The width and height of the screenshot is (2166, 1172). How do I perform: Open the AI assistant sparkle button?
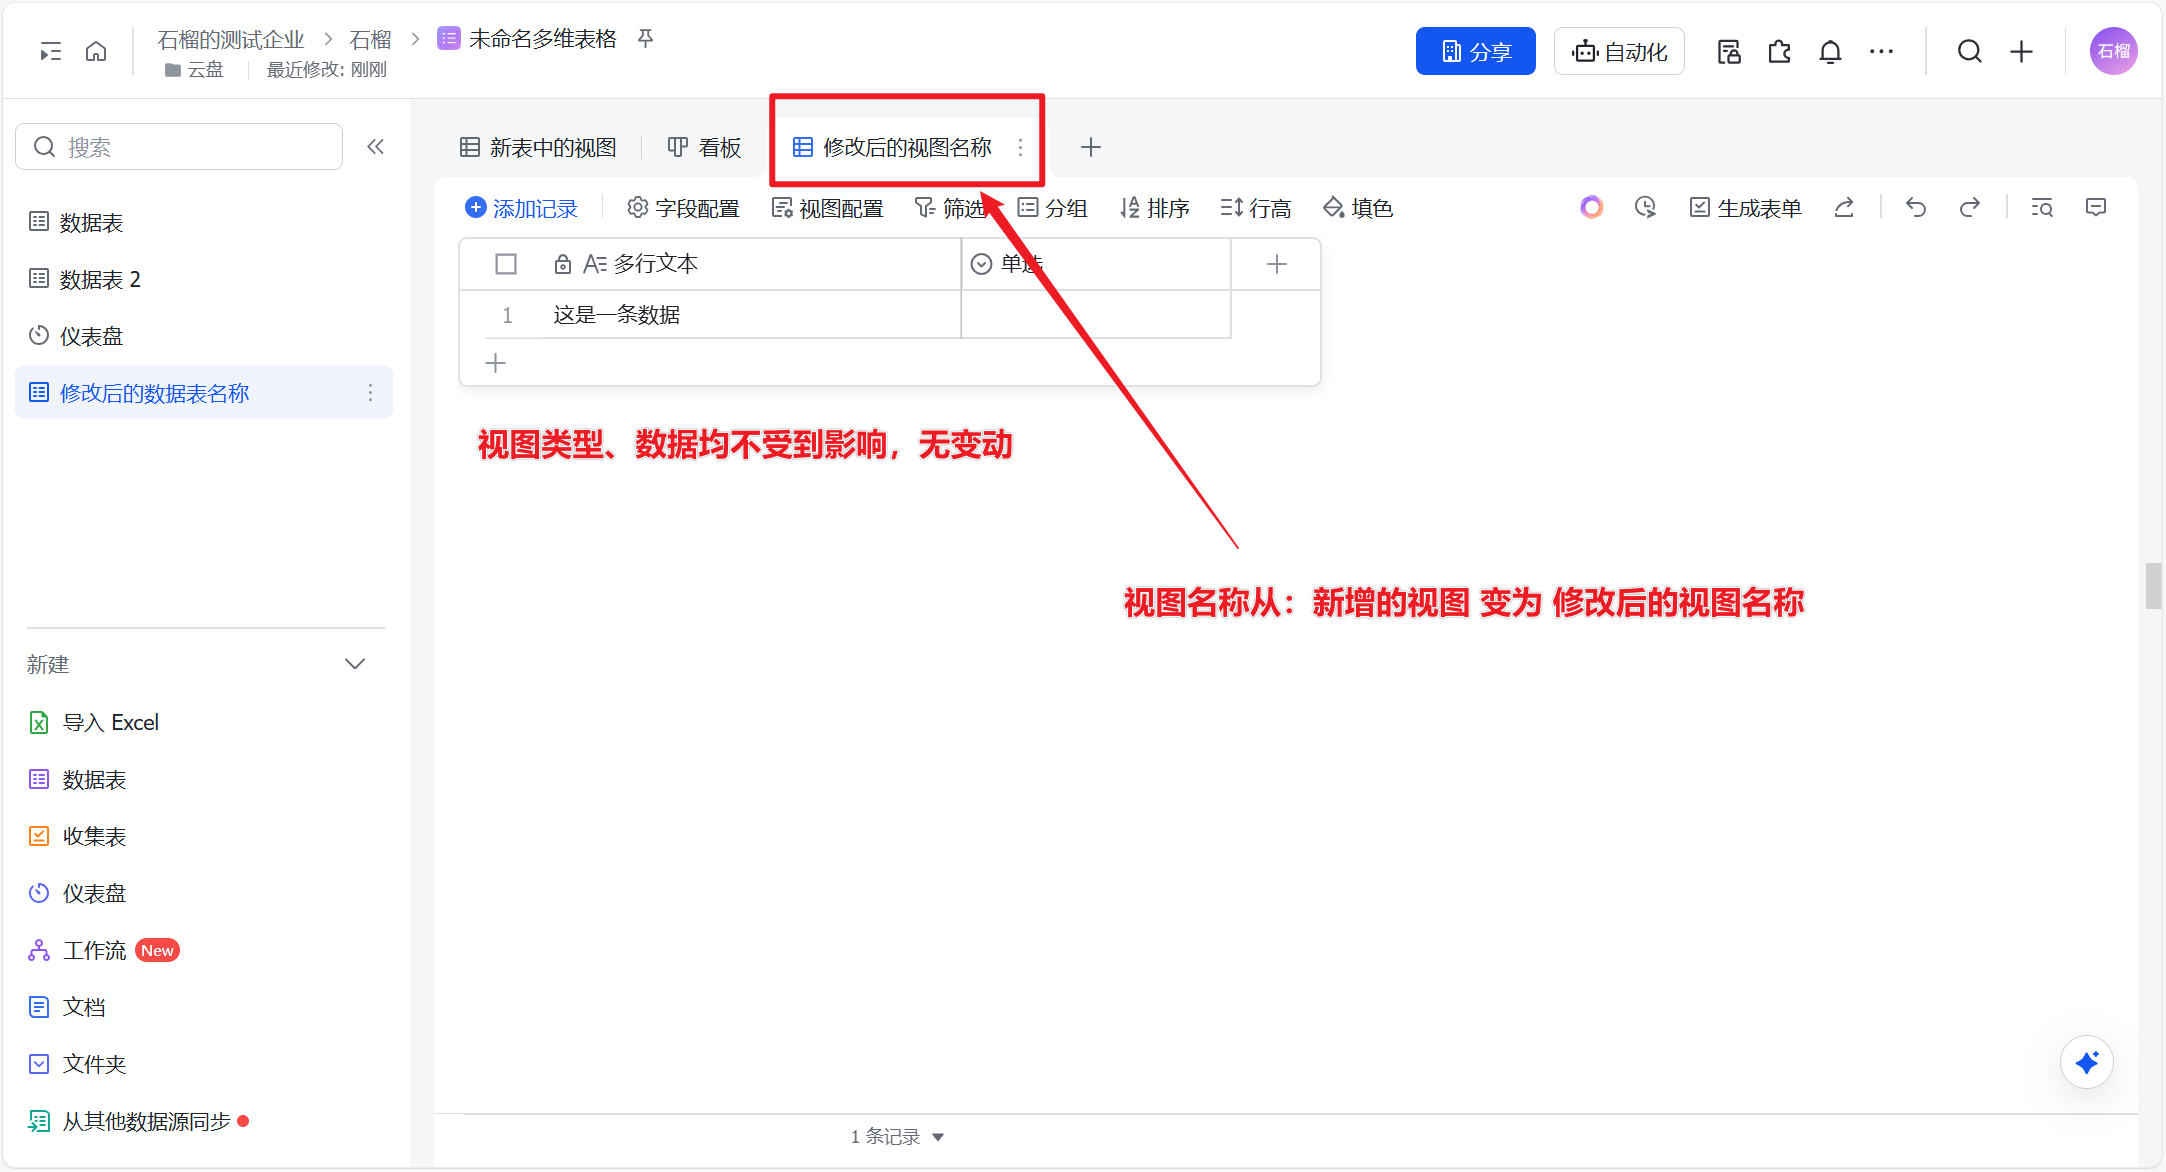click(x=2086, y=1062)
